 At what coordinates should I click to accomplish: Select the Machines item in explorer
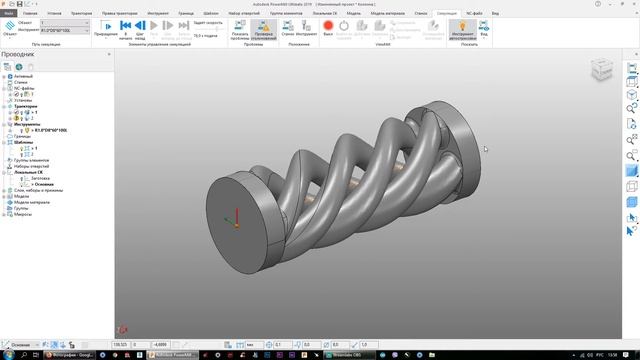pyautogui.click(x=20, y=82)
